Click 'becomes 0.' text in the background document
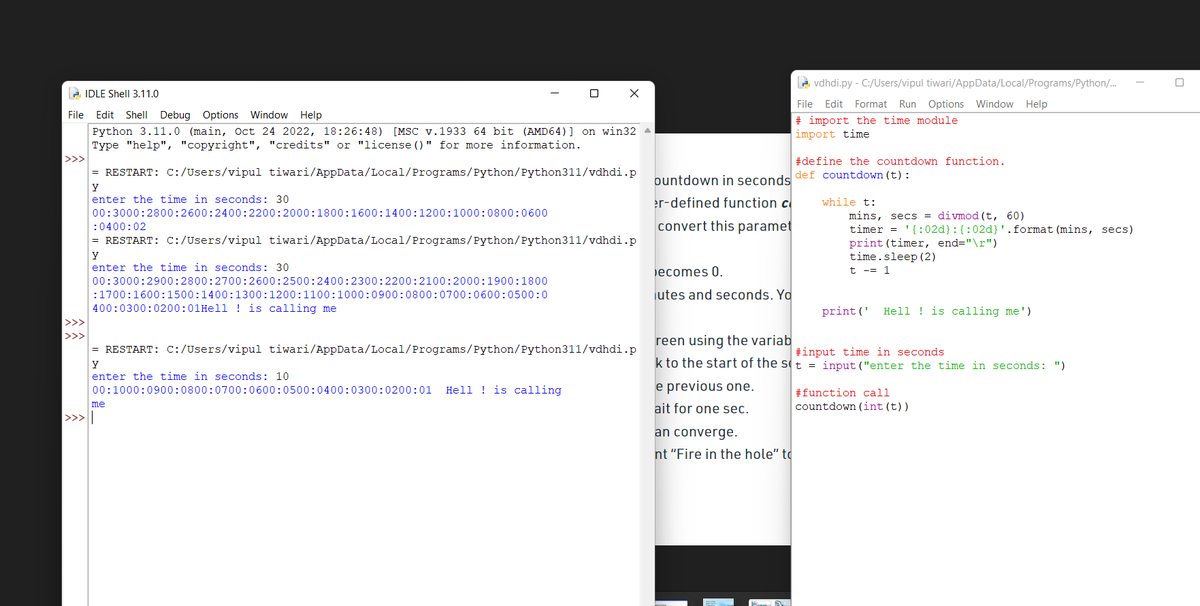The image size is (1200, 606). coord(687,272)
